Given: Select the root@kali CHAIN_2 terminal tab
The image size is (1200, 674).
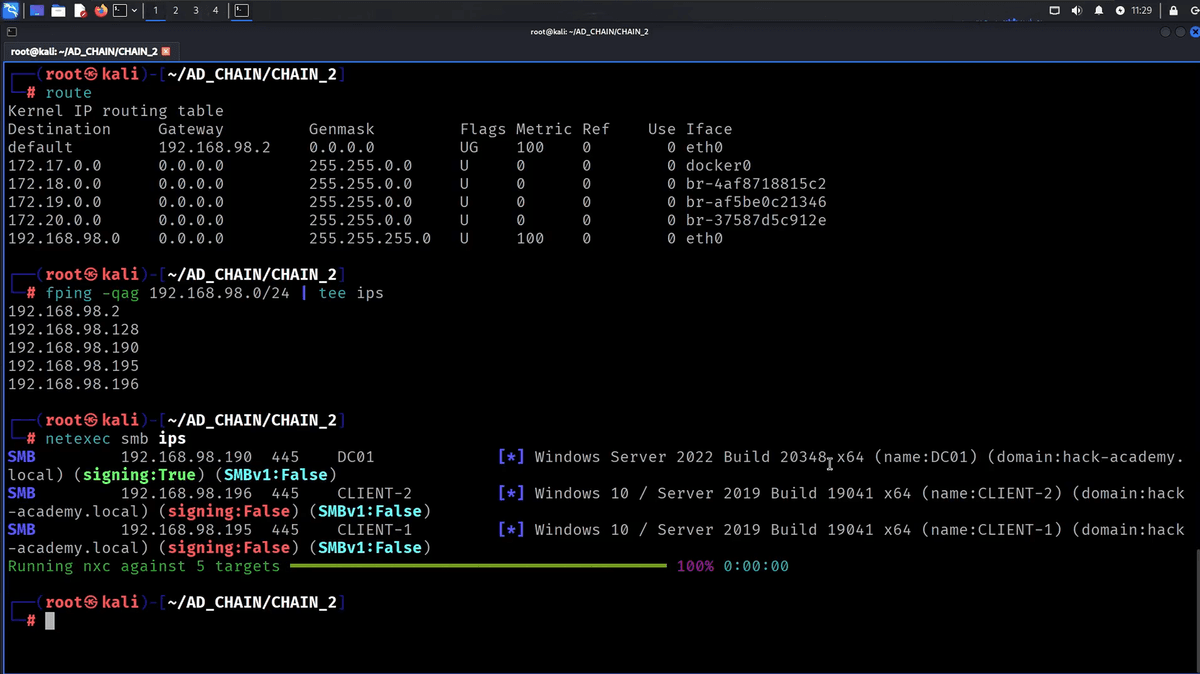Looking at the screenshot, I should pos(84,51).
